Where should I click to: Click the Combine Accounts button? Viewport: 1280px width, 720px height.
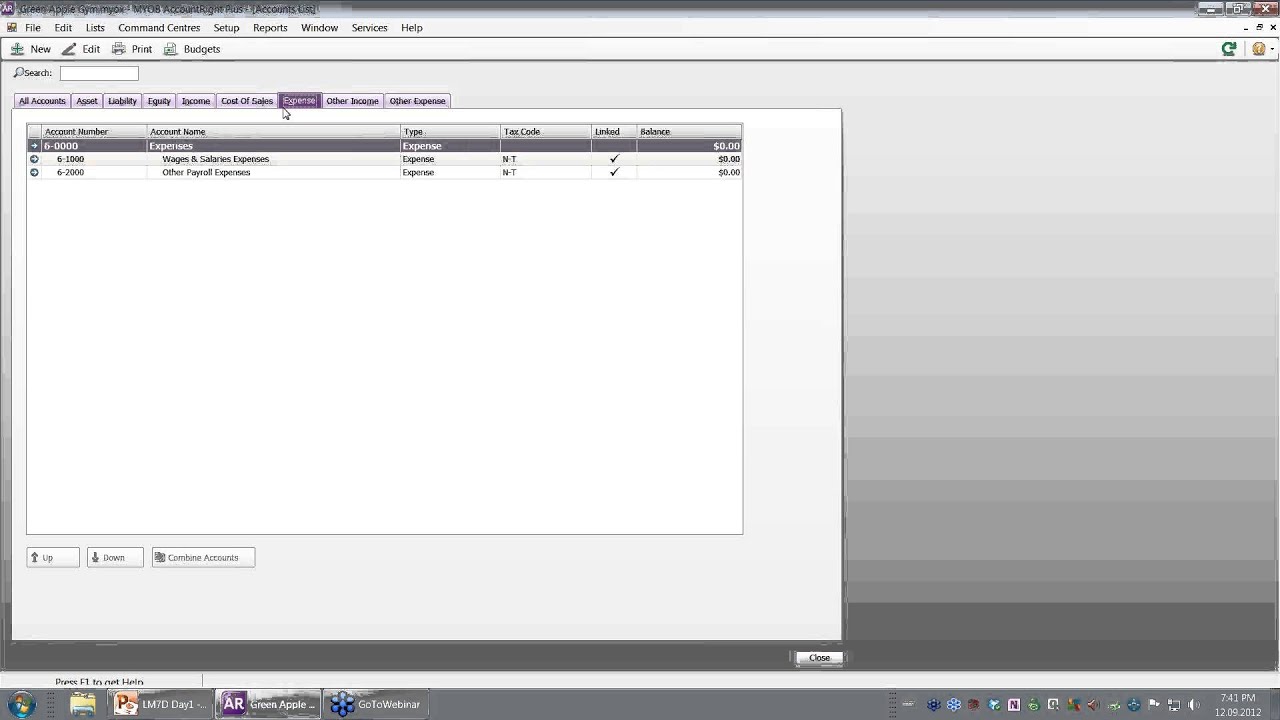[x=203, y=558]
